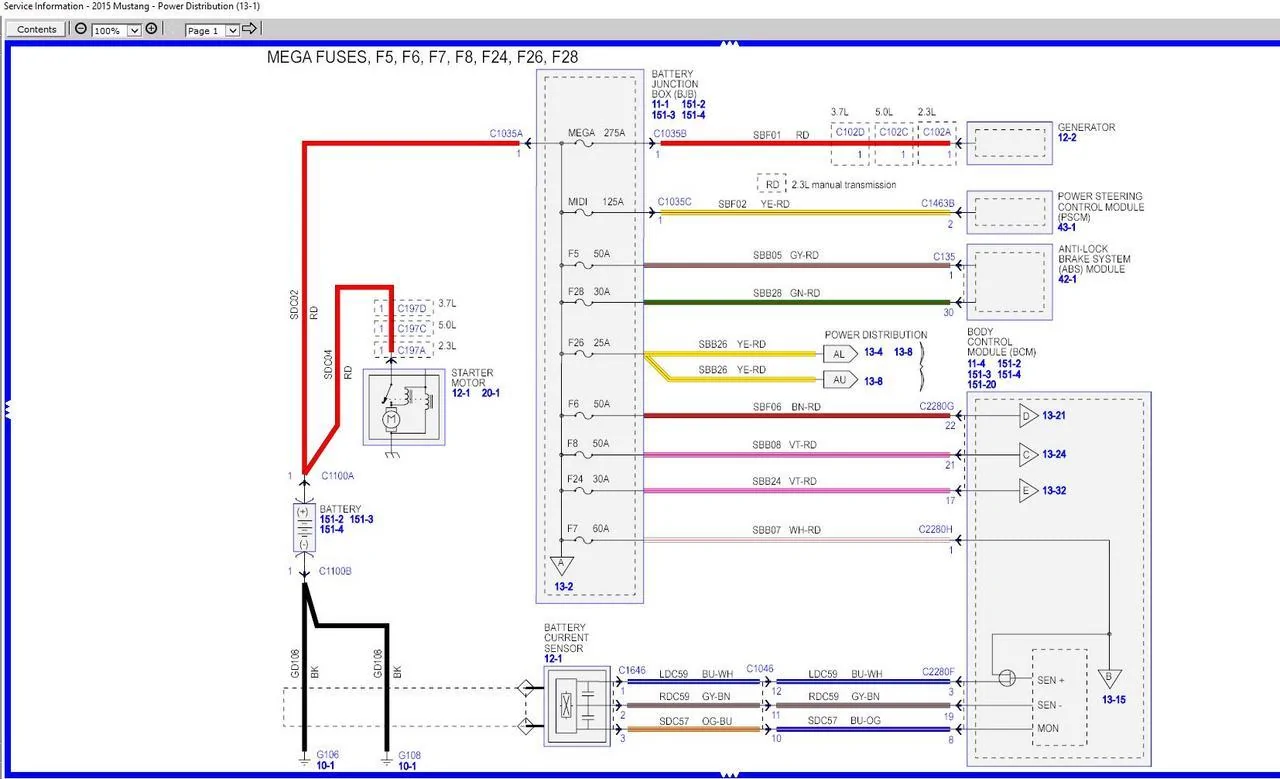
Task: Click the MIDI 125A fuse label
Action: pos(596,202)
